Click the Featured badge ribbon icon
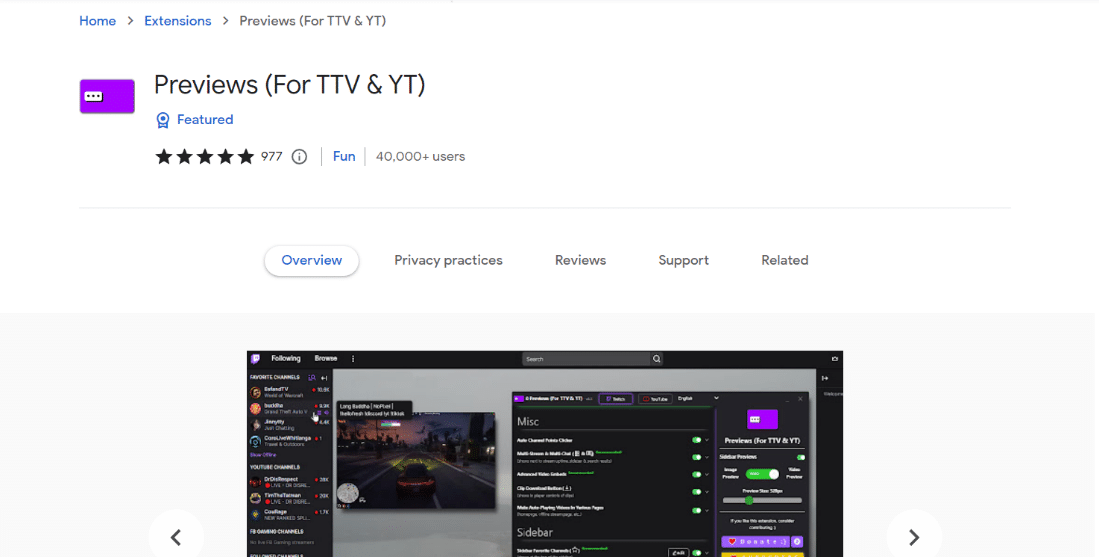Viewport: 1099px width, 557px height. tap(163, 120)
